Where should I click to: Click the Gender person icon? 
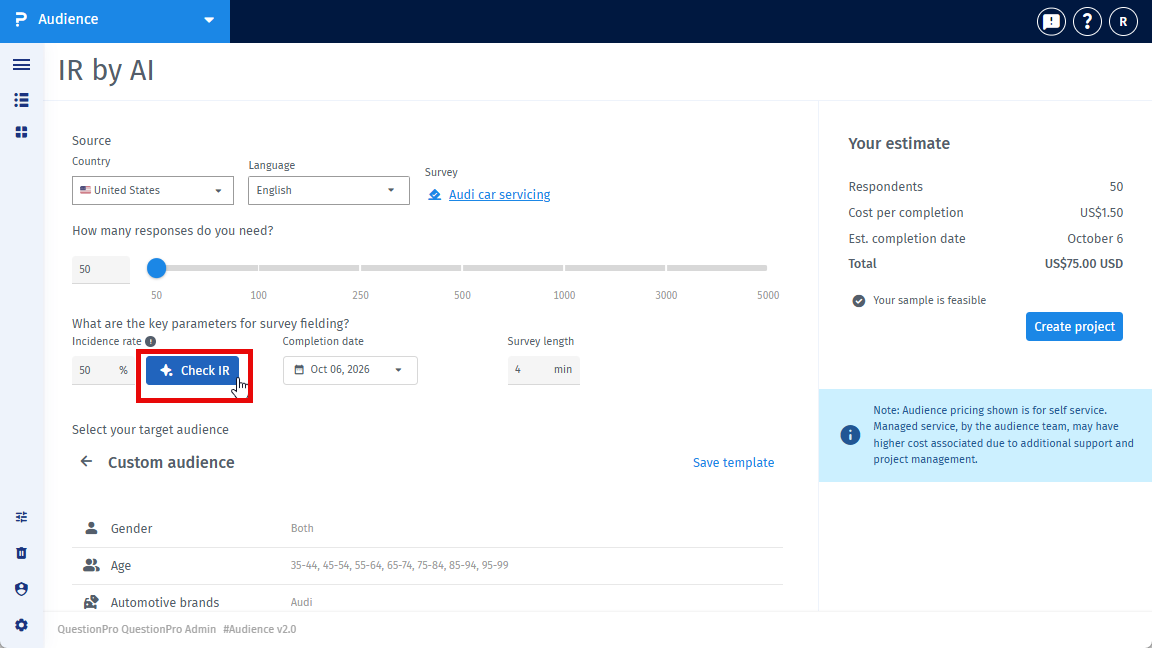coord(91,528)
